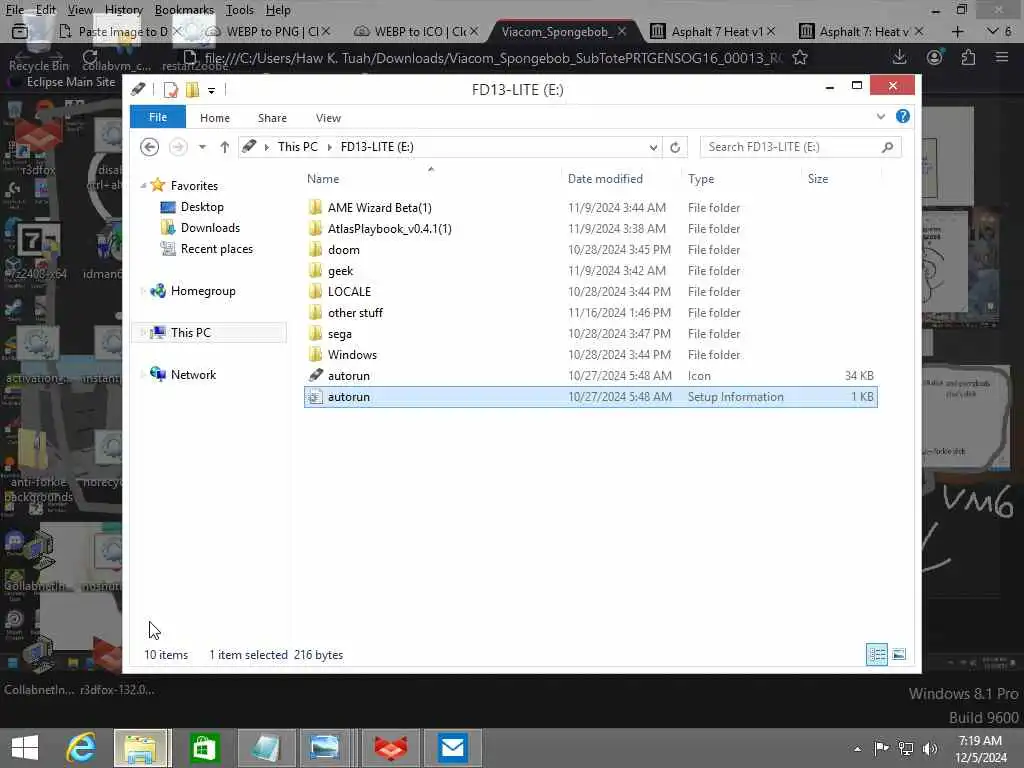Click the Back arrow in Explorer
The height and width of the screenshot is (768, 1024).
[150, 147]
